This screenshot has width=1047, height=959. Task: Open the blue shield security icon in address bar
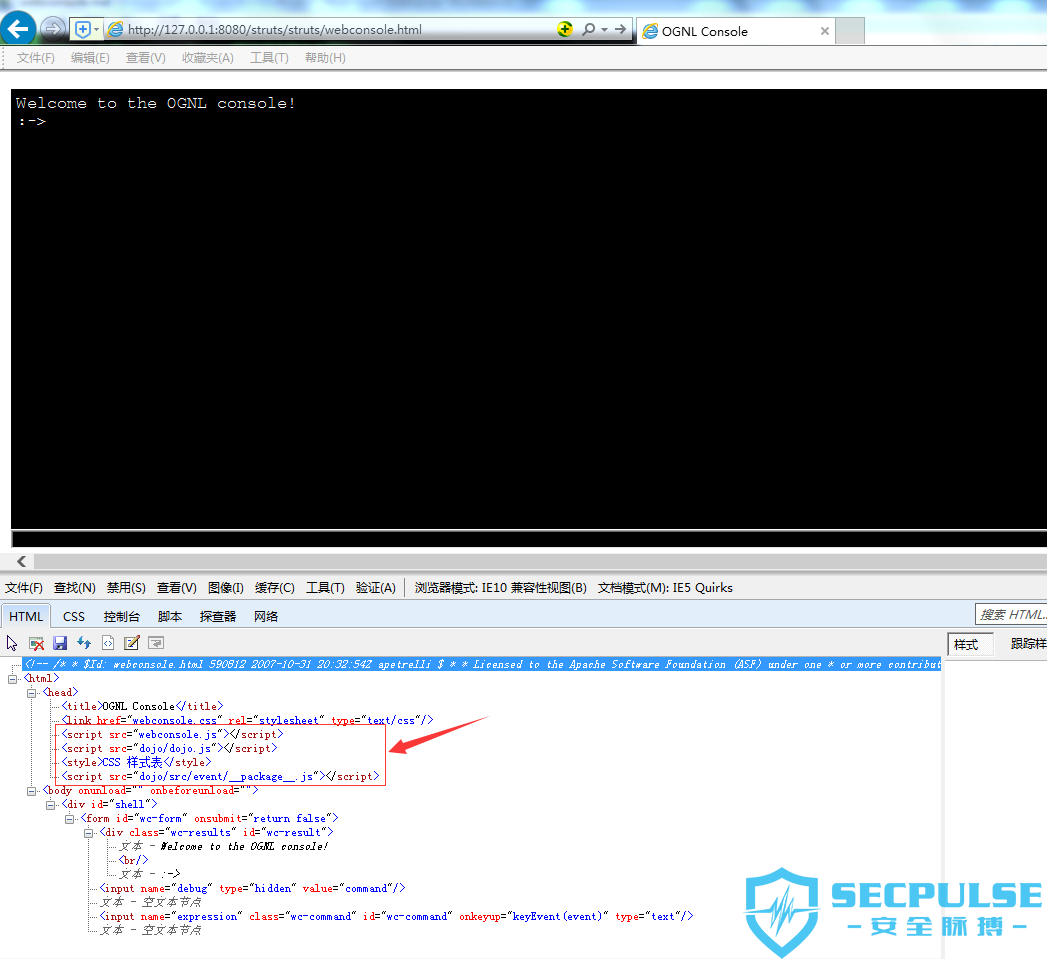(83, 29)
